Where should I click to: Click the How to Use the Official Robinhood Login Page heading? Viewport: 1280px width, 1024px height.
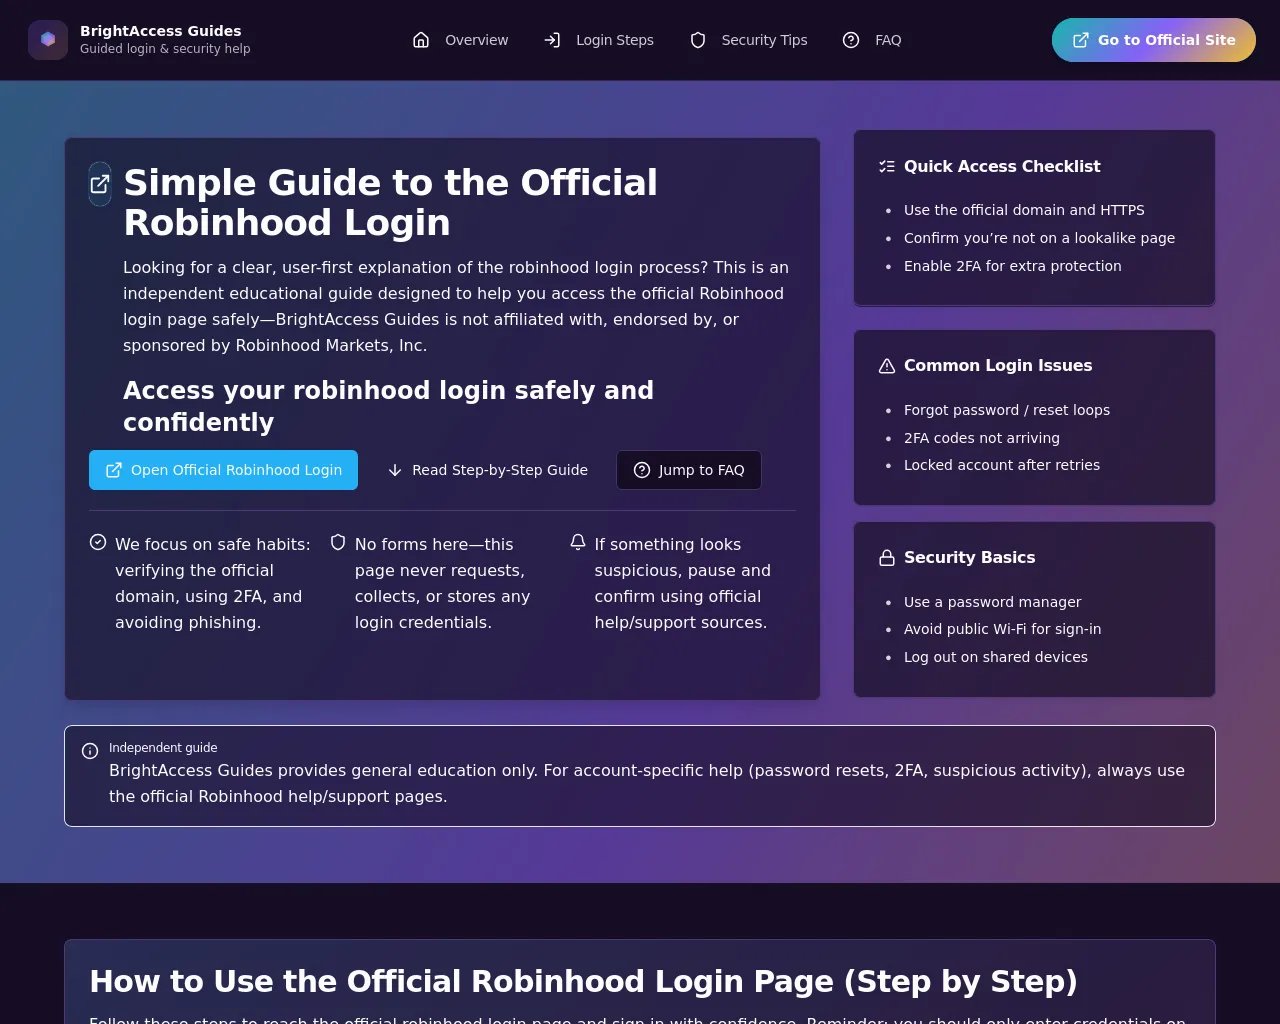[583, 982]
